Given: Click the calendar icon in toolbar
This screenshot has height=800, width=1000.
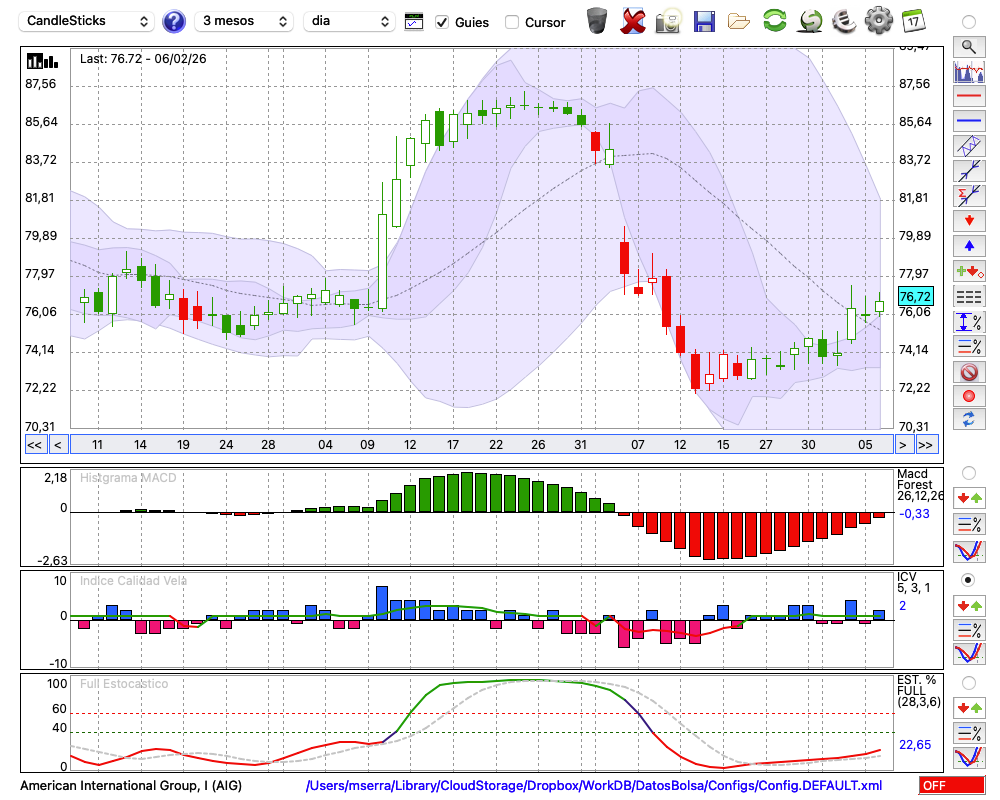Looking at the screenshot, I should pos(913,20).
